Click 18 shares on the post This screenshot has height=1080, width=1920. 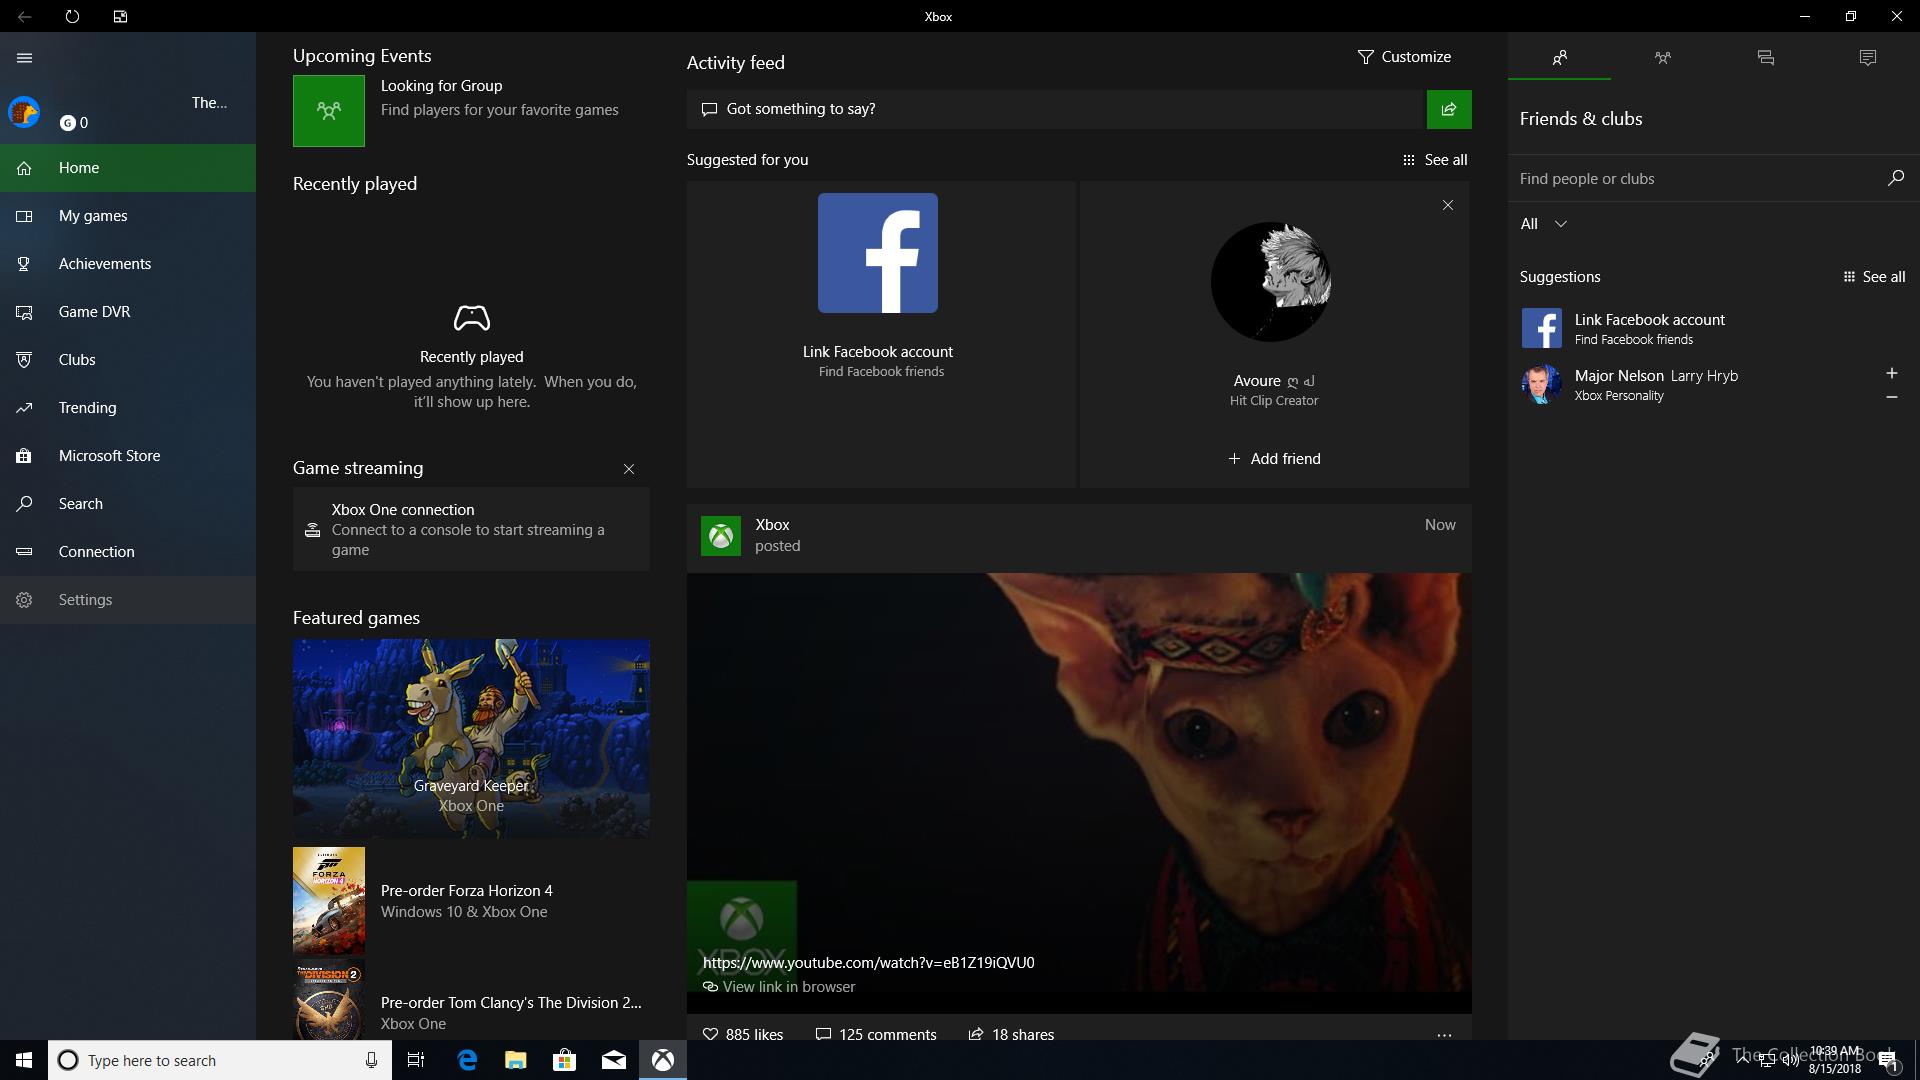(1011, 1034)
